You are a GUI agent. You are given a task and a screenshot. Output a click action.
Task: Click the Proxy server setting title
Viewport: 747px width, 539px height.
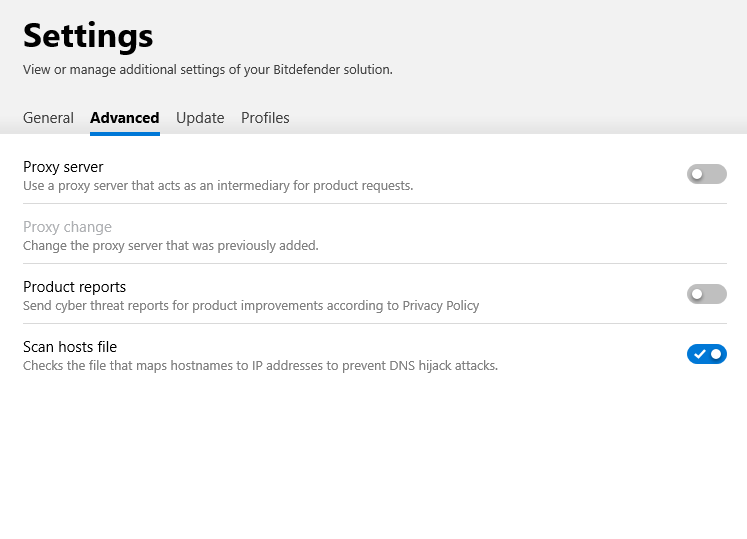click(x=63, y=167)
